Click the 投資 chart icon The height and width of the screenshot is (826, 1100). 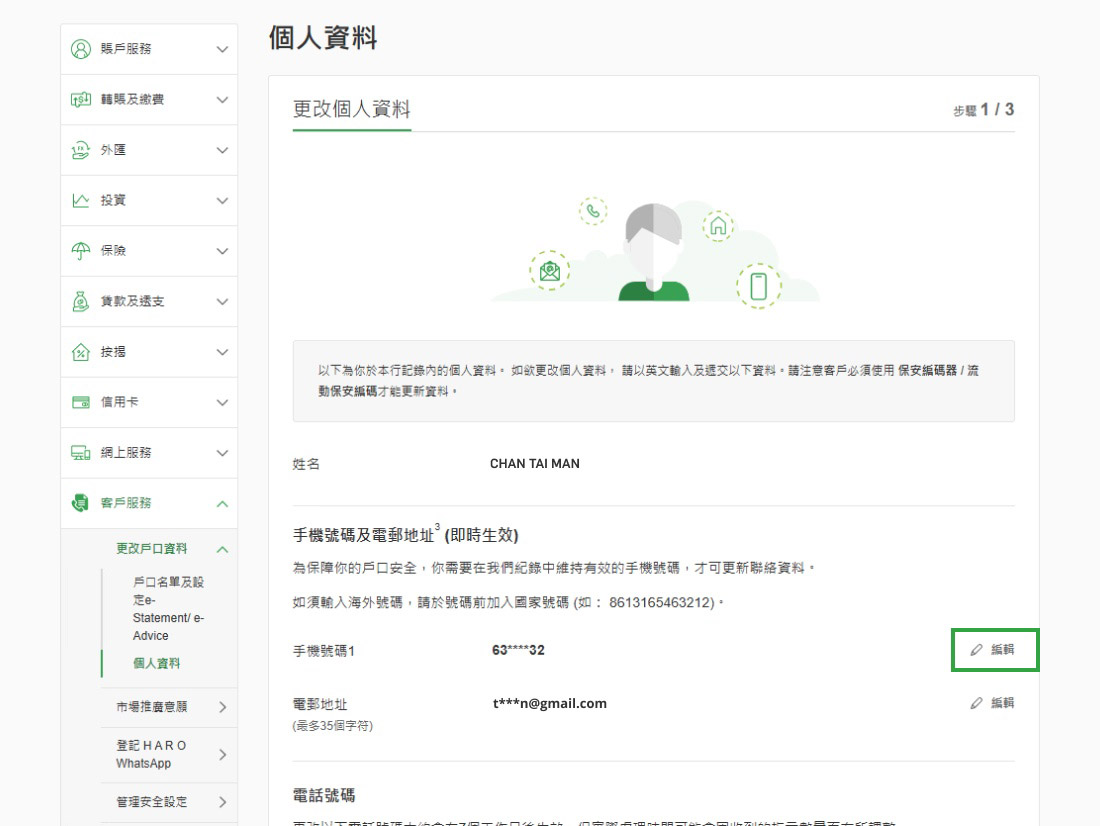pos(81,200)
